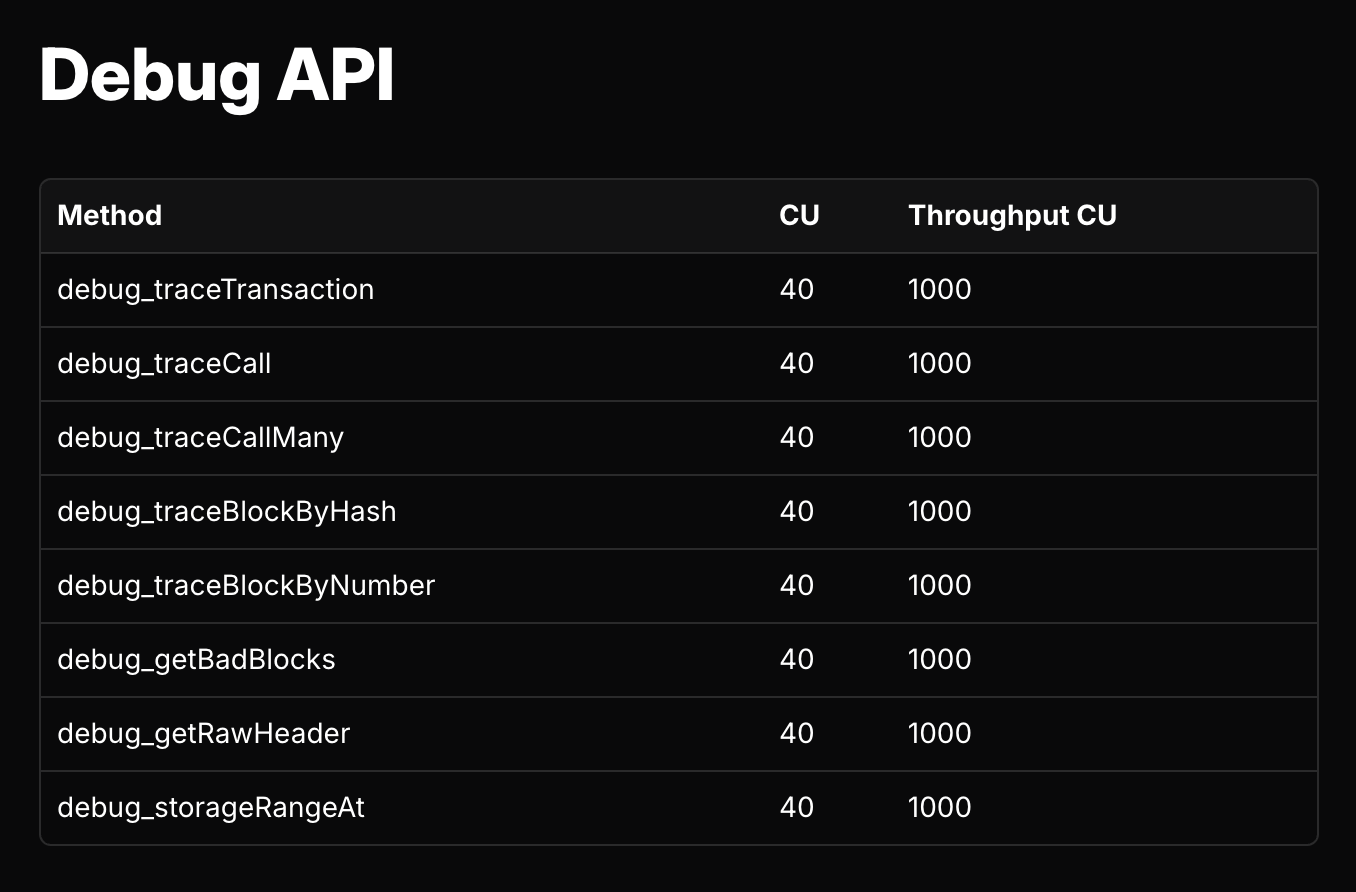1356x892 pixels.
Task: Click the Debug API page heading
Action: point(217,76)
